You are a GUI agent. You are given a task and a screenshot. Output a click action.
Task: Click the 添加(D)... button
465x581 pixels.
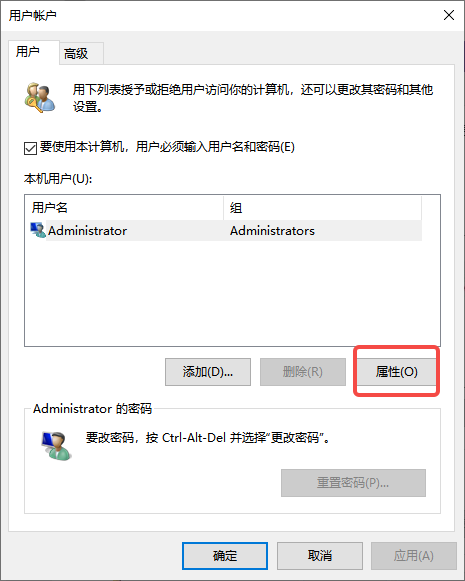[208, 372]
